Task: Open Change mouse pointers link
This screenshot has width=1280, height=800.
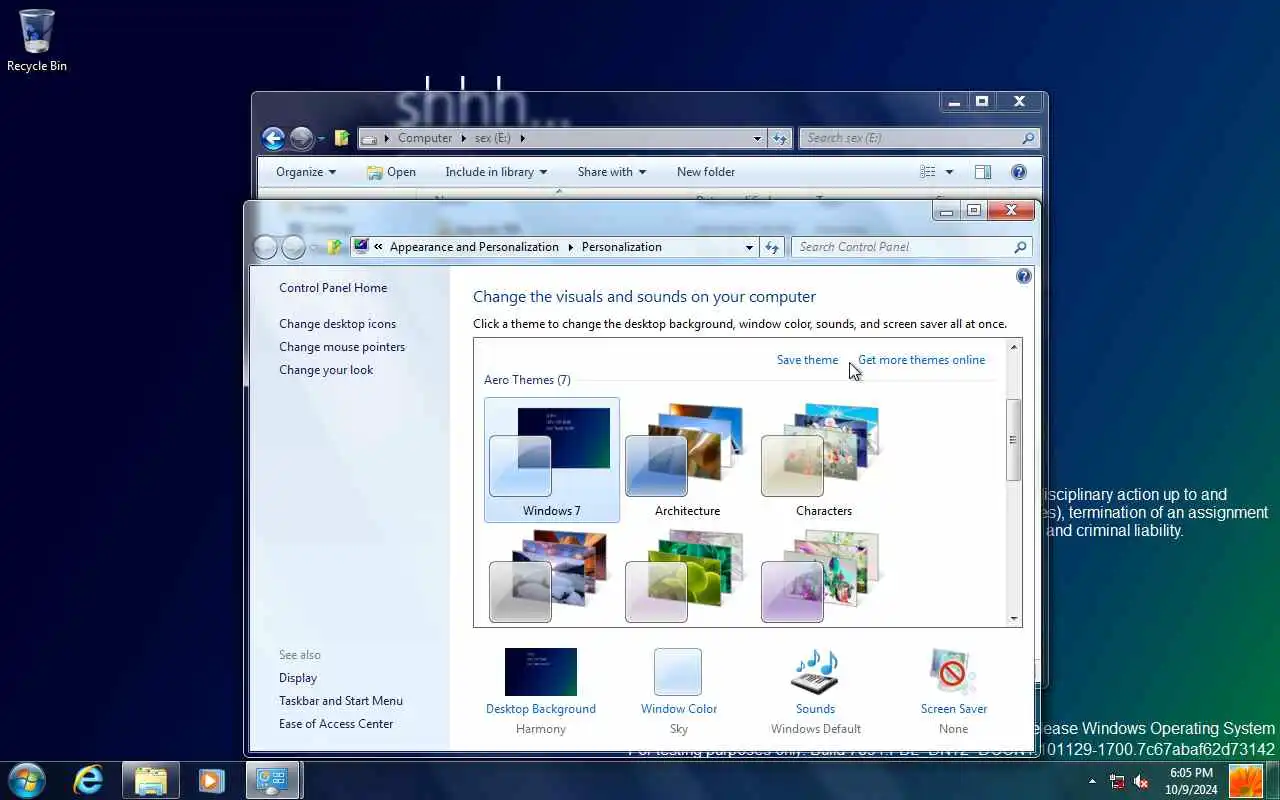Action: (342, 347)
